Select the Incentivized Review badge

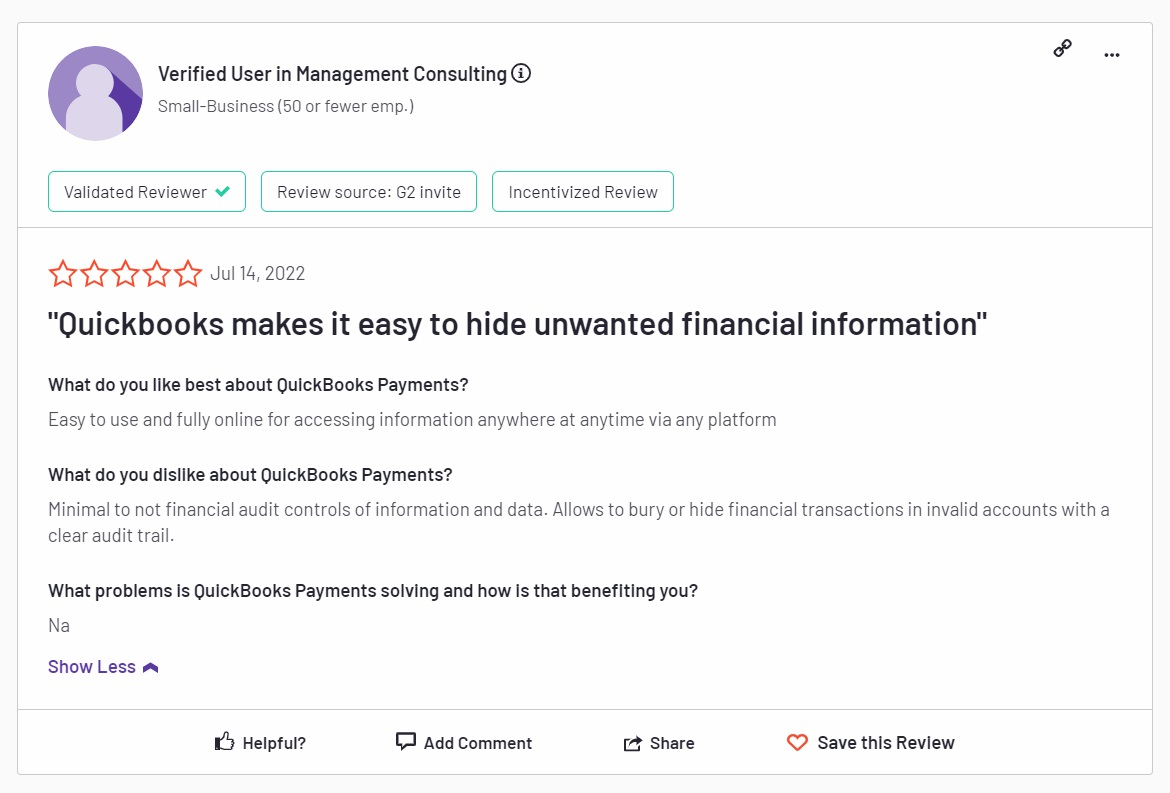pyautogui.click(x=582, y=191)
